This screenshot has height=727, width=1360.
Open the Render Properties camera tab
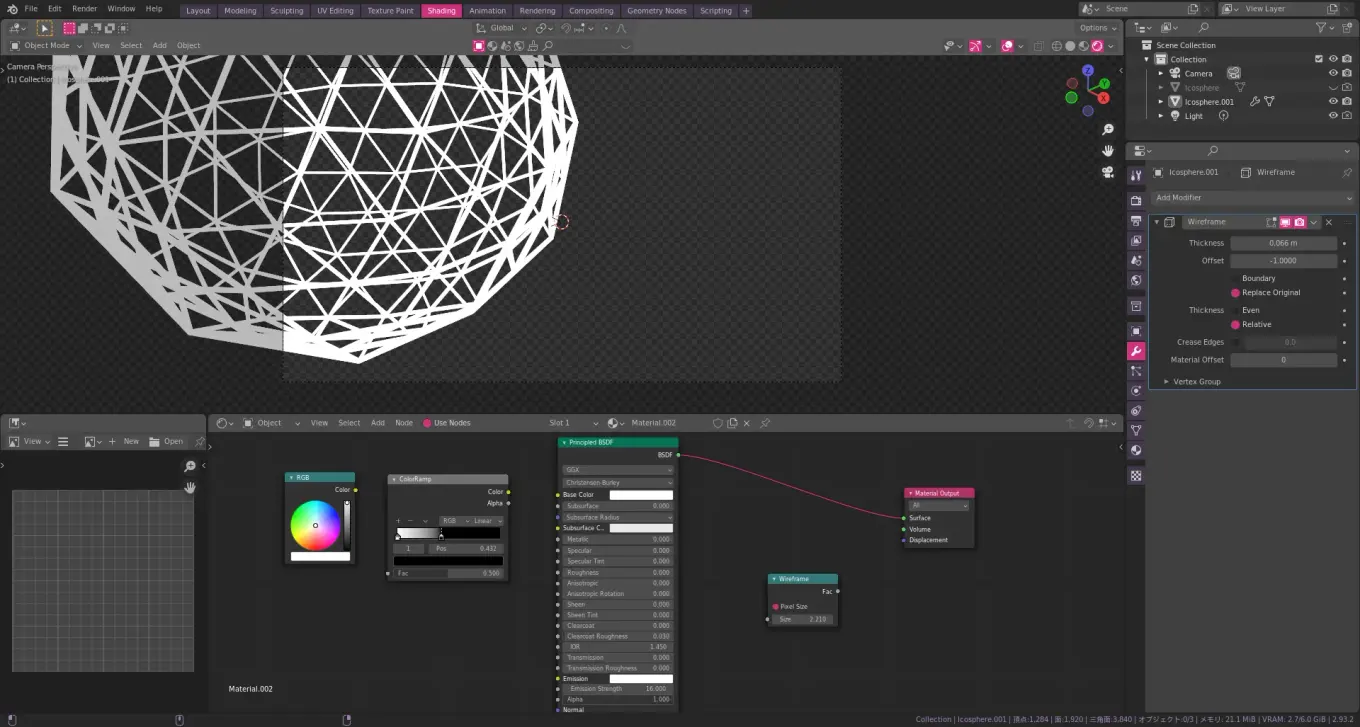(1136, 198)
